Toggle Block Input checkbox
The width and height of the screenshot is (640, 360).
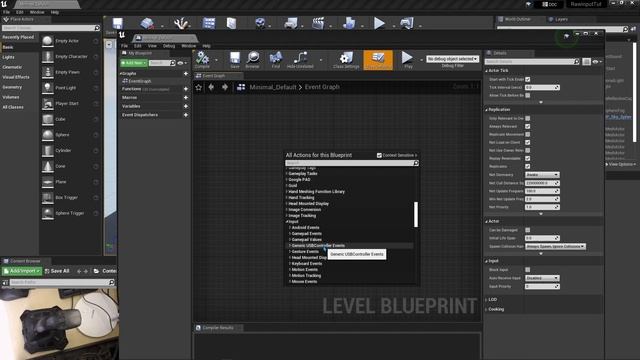pyautogui.click(x=528, y=270)
